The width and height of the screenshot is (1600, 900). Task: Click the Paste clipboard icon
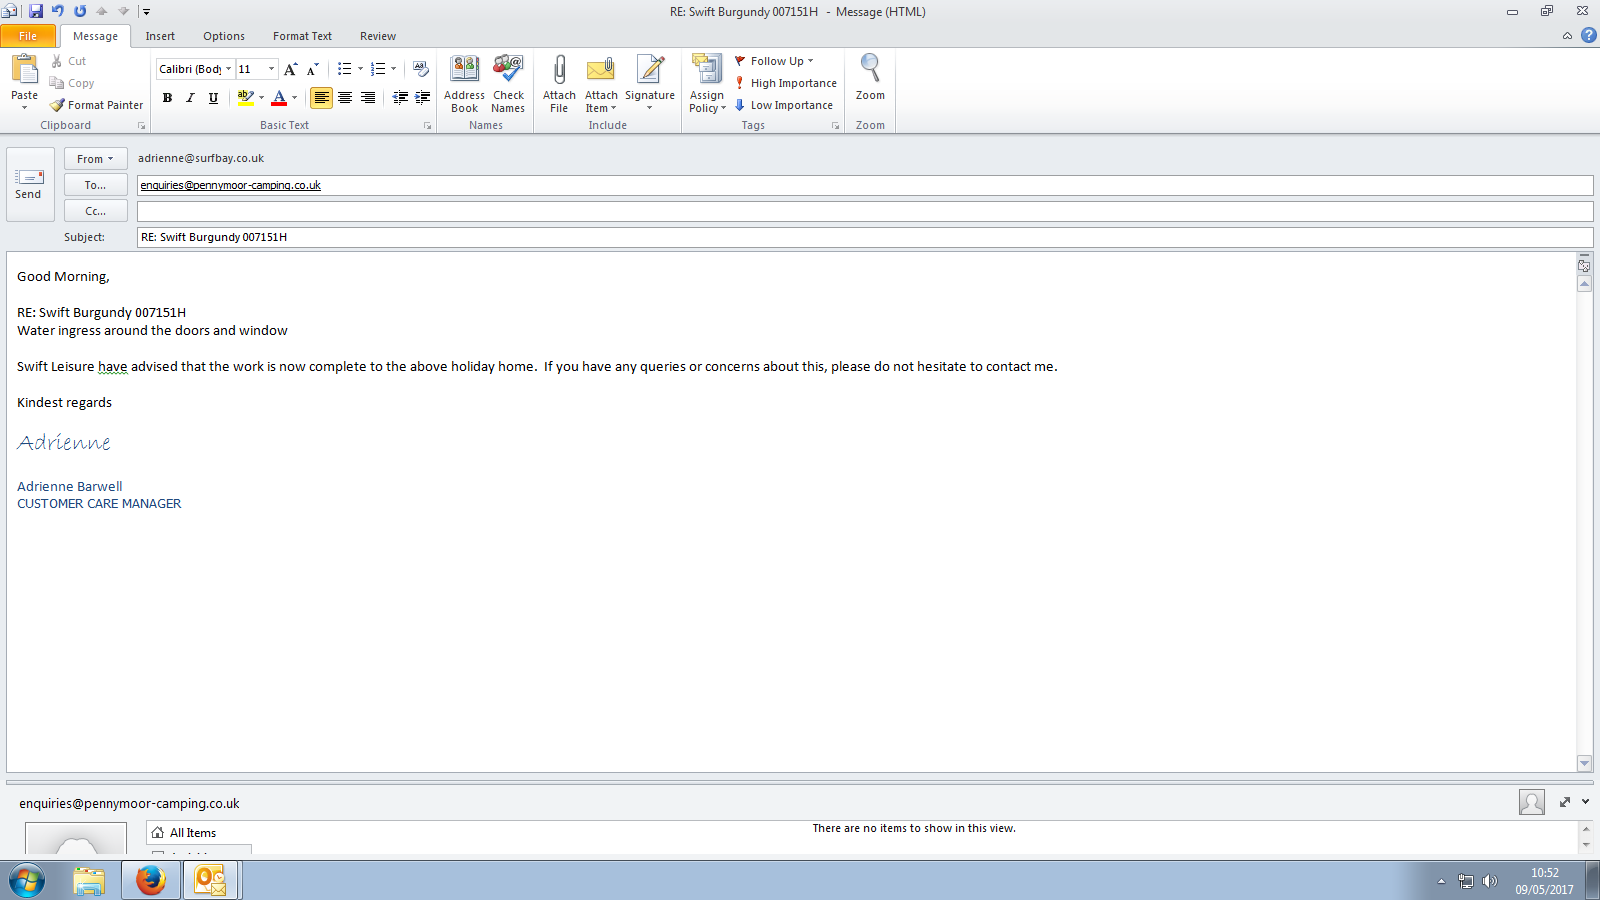point(24,70)
